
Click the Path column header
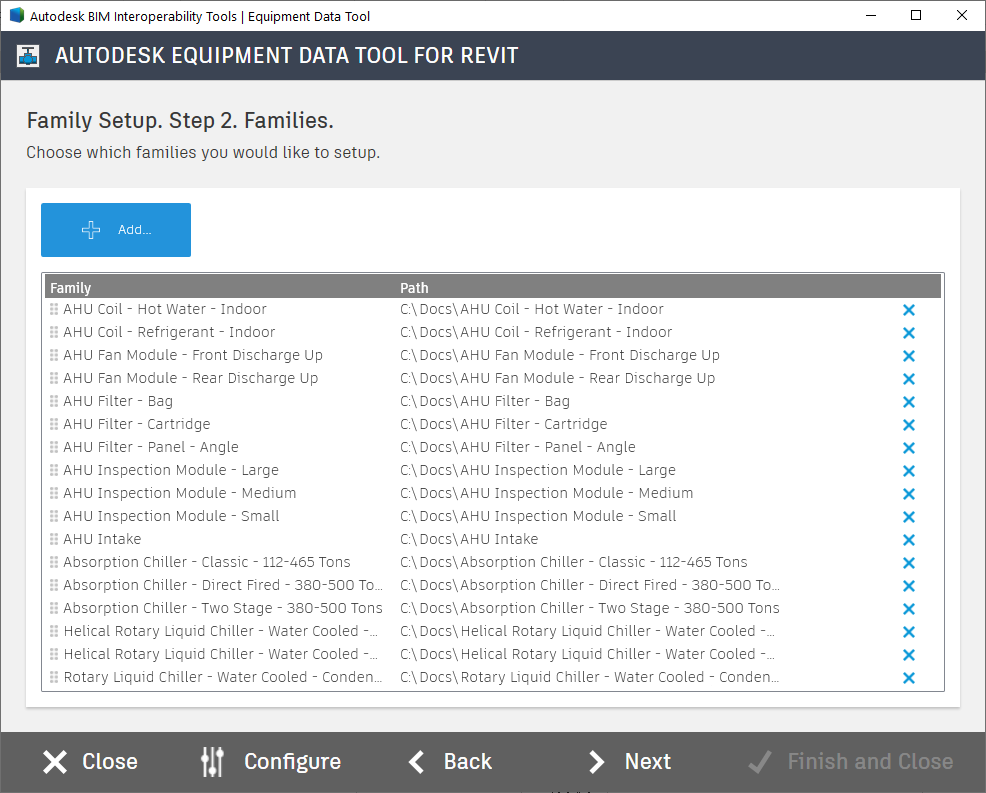click(414, 287)
